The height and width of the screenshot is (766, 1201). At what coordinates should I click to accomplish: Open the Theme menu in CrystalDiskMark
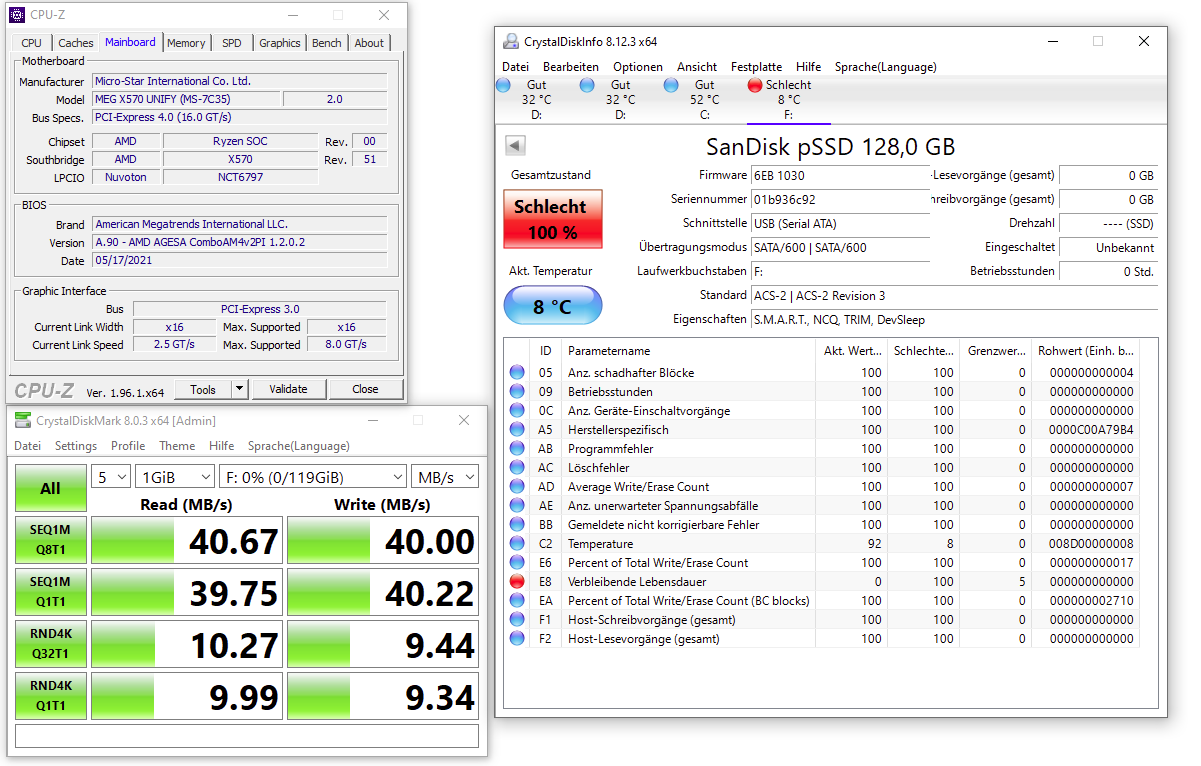point(177,446)
